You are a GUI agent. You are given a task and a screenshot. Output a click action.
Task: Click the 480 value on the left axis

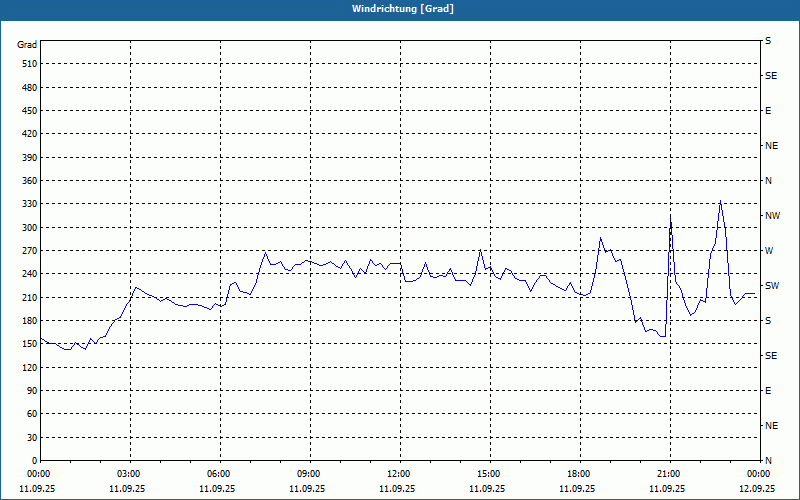pos(30,88)
